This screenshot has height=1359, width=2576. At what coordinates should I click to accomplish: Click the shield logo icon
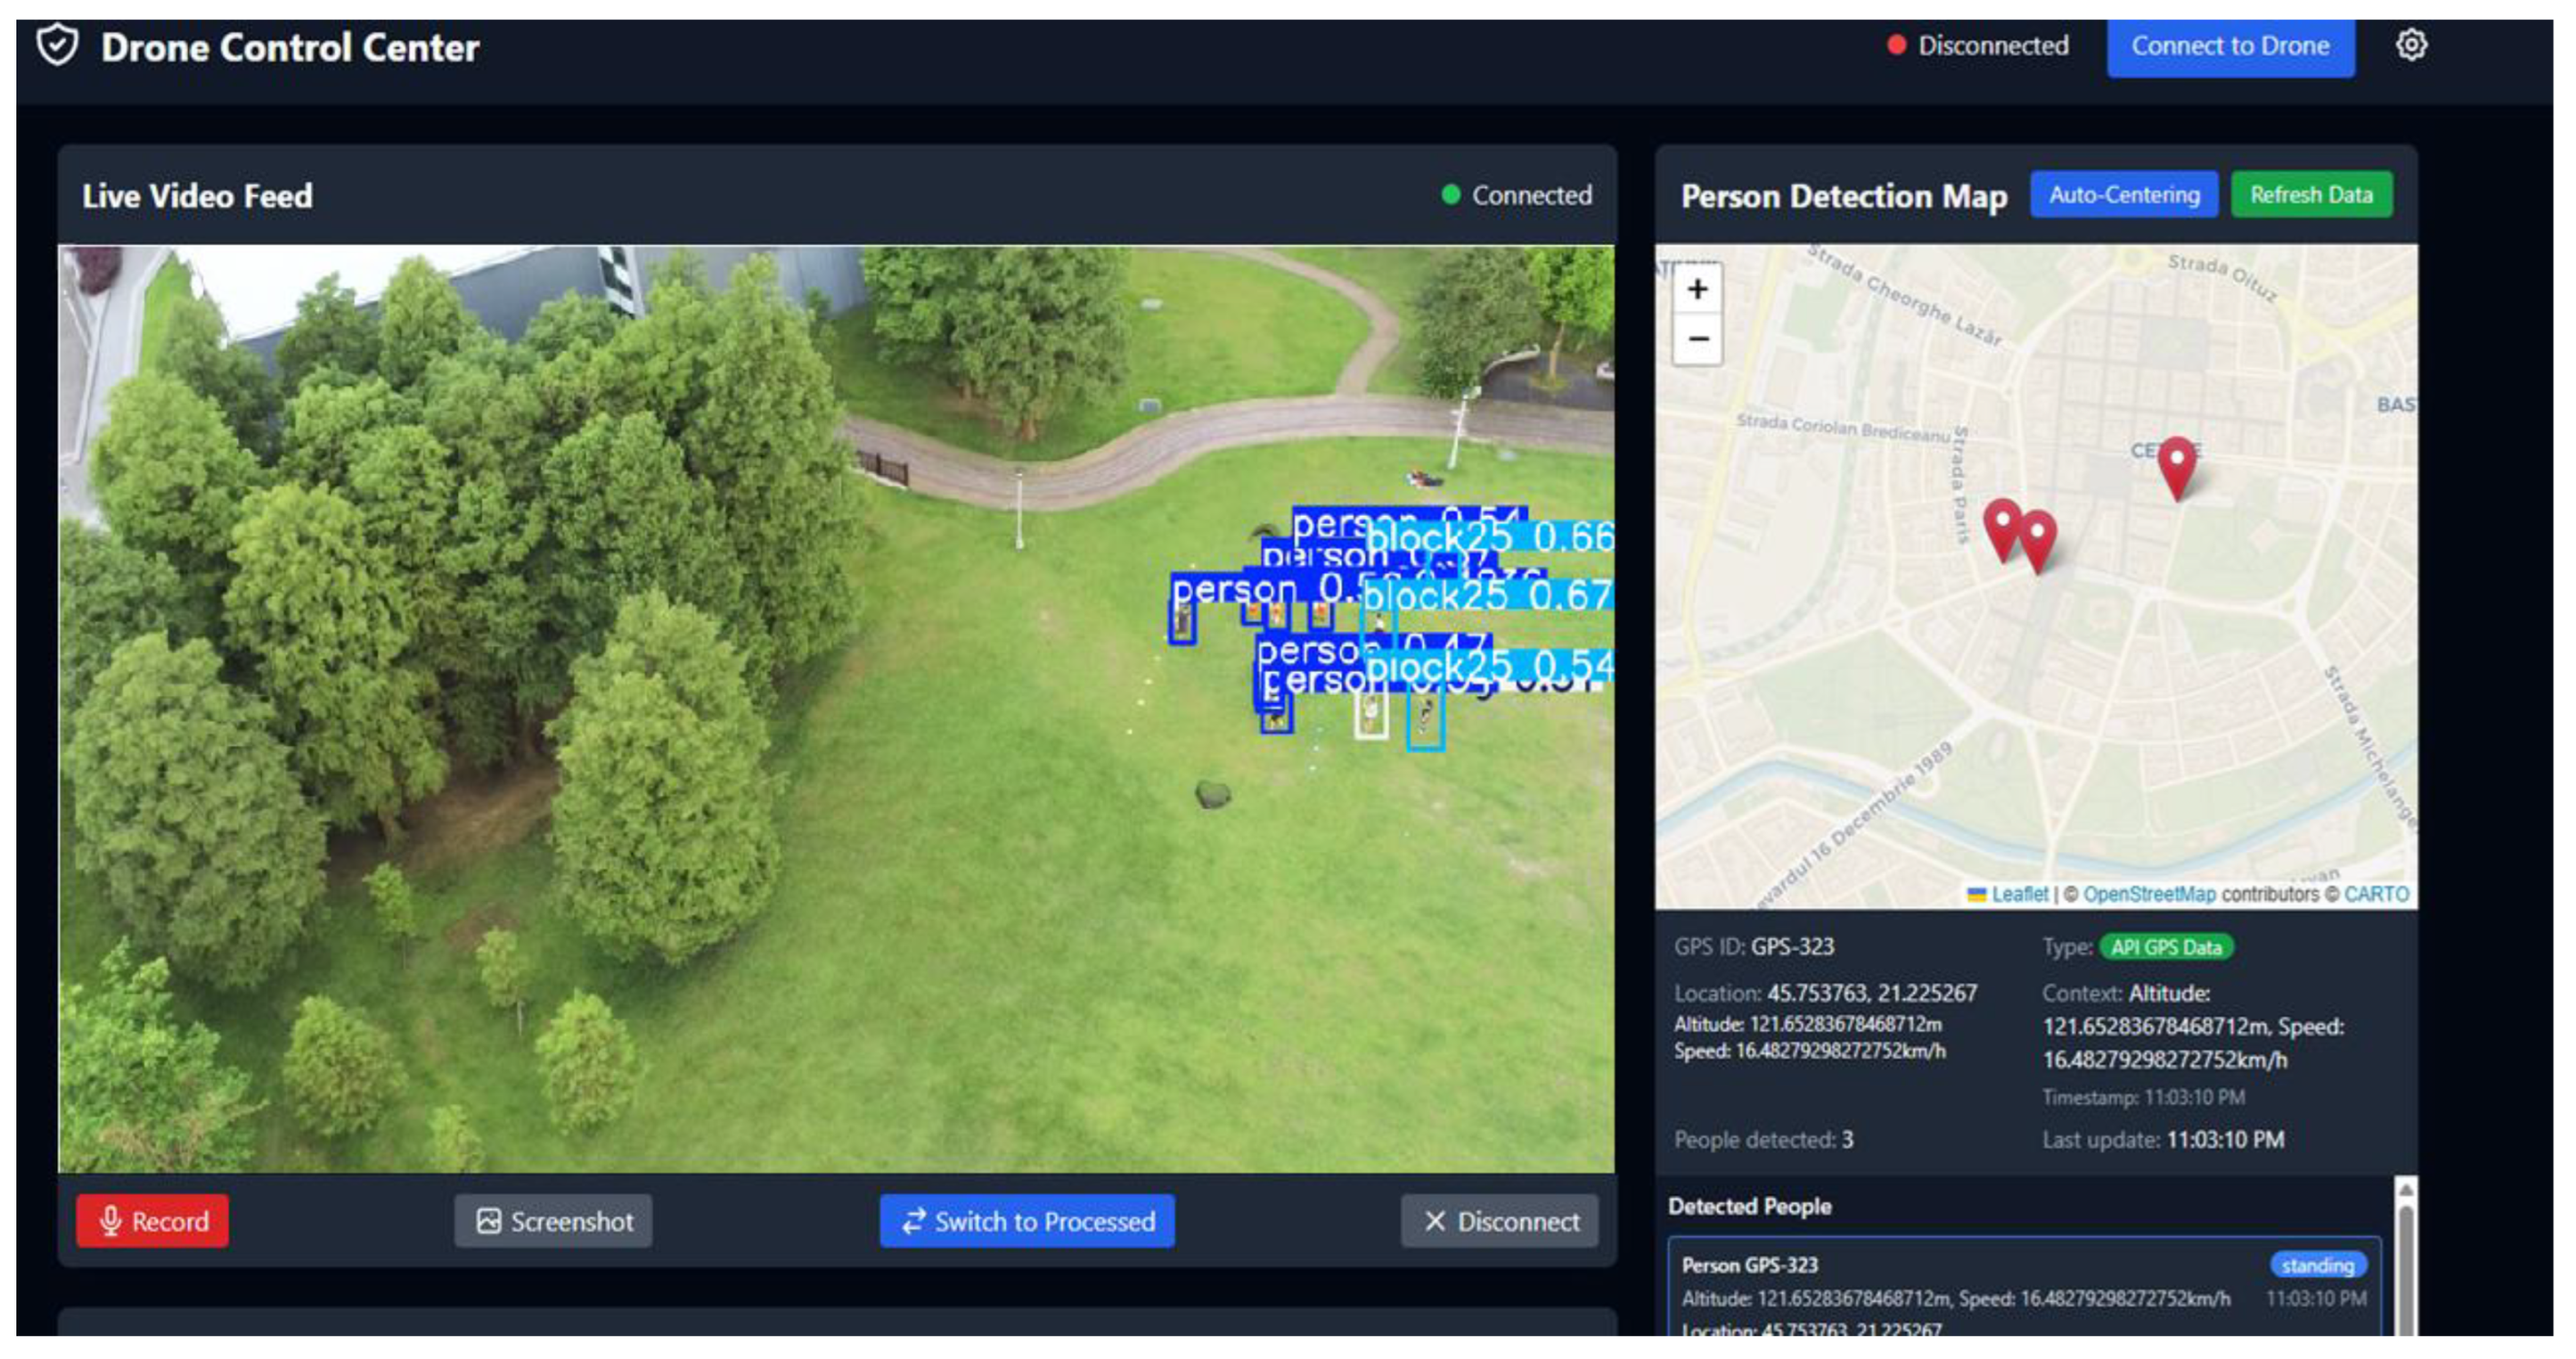[x=57, y=45]
